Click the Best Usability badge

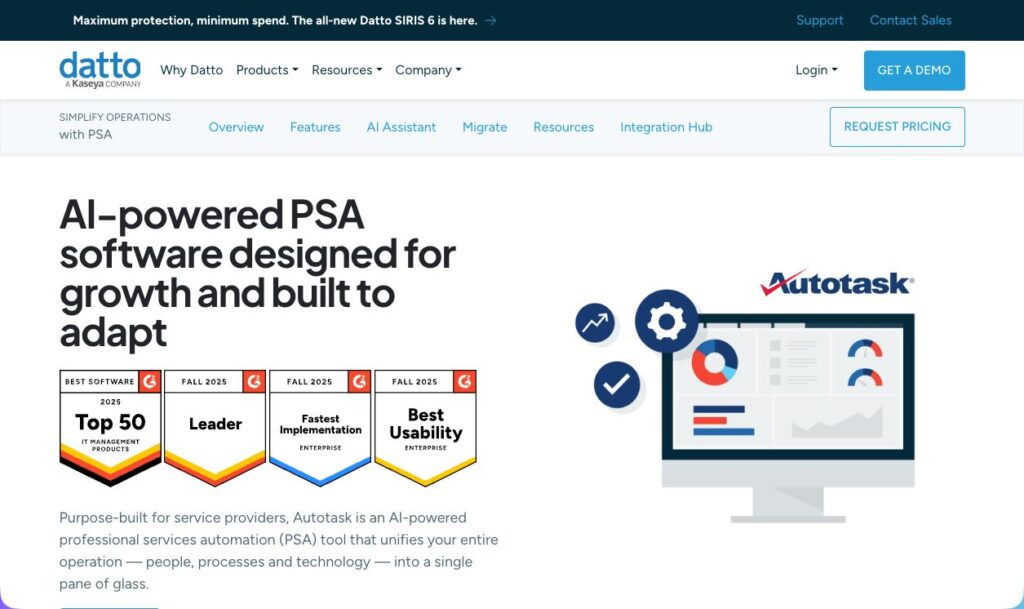click(426, 428)
